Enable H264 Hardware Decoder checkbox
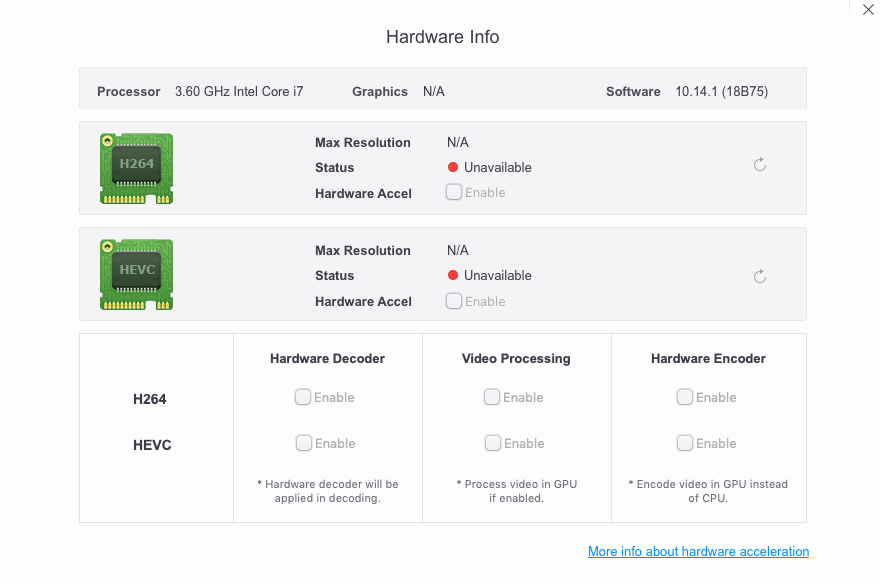Viewport: 881px width, 585px height. coord(303,397)
